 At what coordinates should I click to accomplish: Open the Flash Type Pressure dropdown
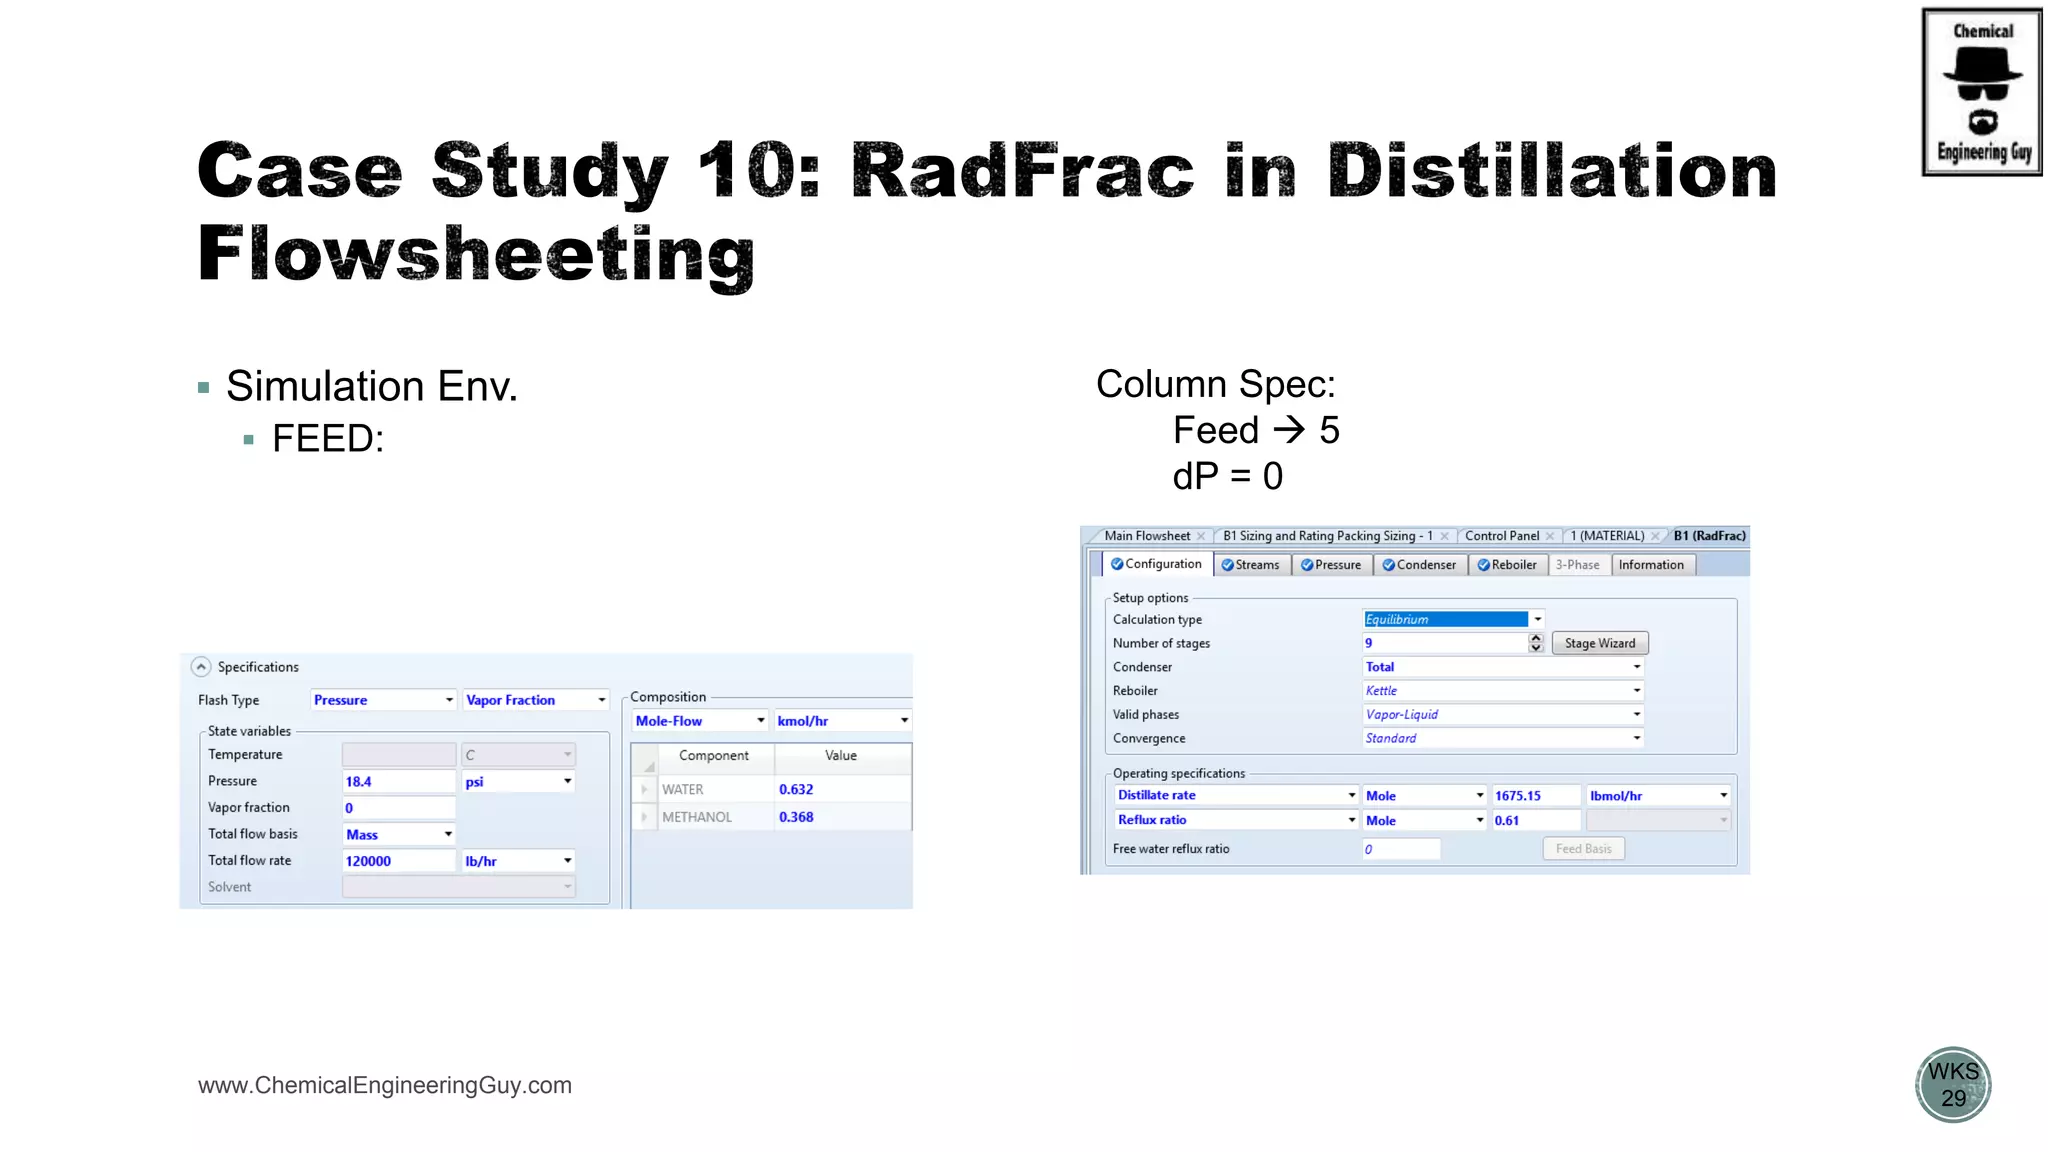(x=384, y=700)
